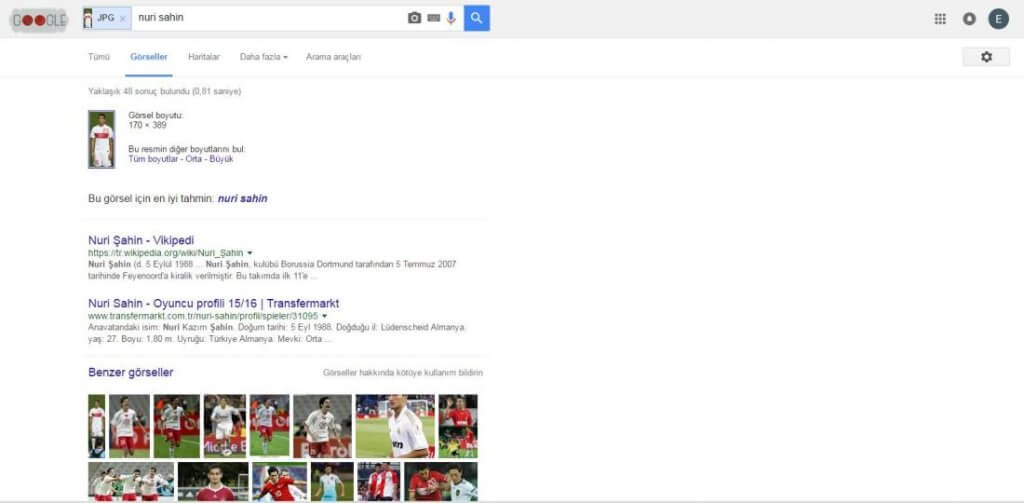Open Arama araçları search tools

pos(333,57)
